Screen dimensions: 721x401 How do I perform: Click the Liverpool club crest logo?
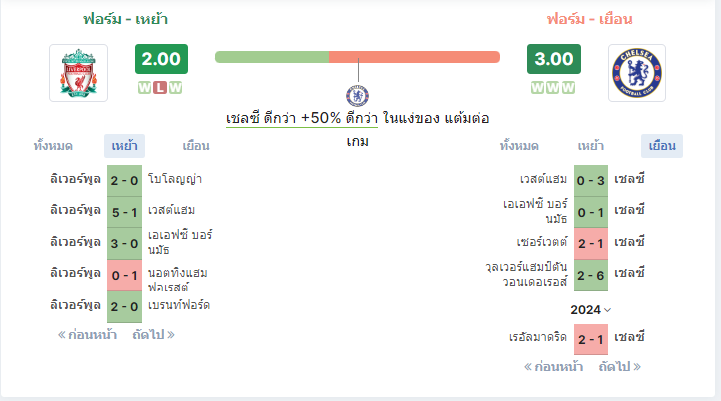(79, 73)
